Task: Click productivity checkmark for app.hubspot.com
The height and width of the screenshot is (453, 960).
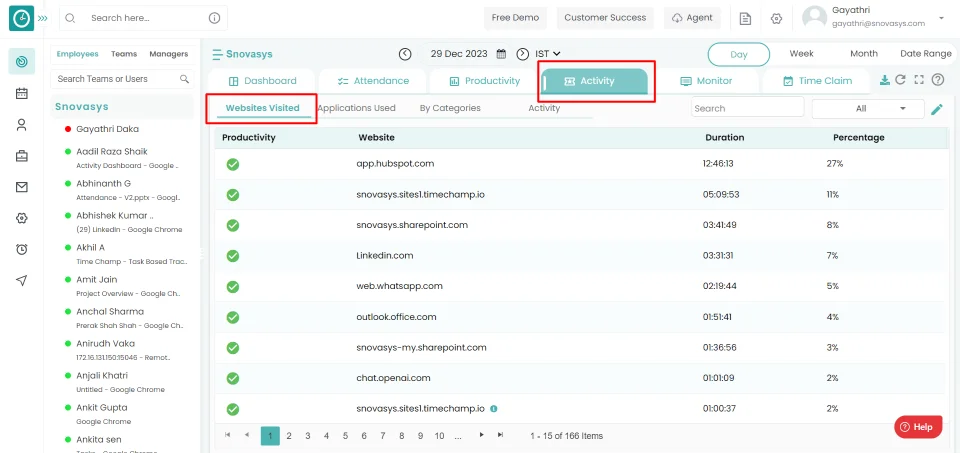Action: (x=233, y=164)
